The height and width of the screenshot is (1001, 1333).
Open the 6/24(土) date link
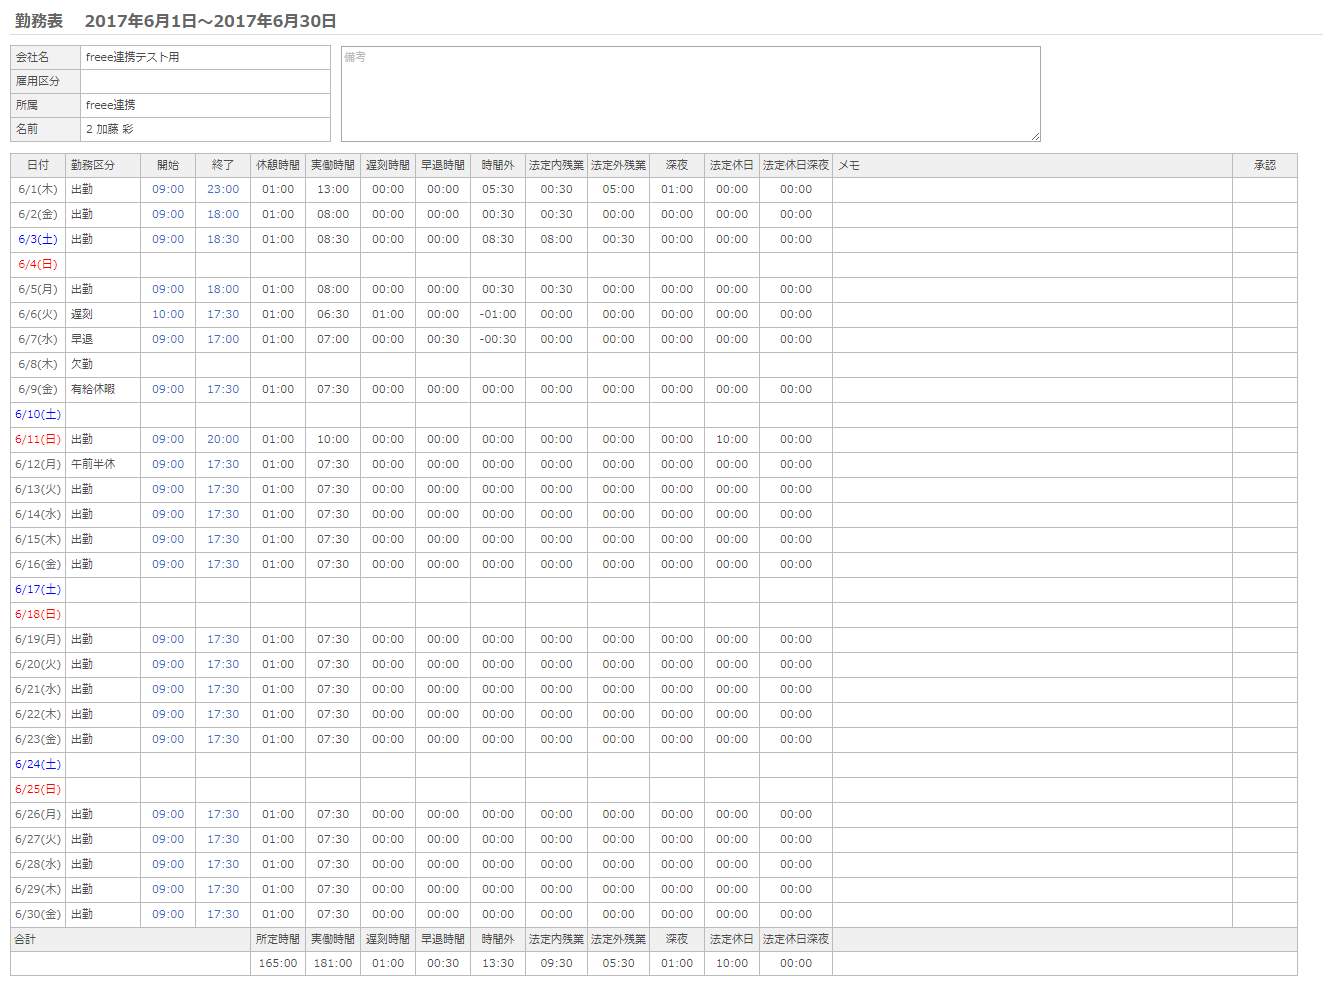pyautogui.click(x=38, y=764)
